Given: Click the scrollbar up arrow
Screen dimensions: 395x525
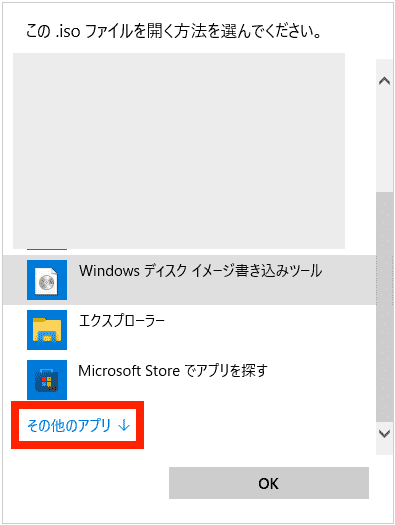Looking at the screenshot, I should click(x=384, y=81).
